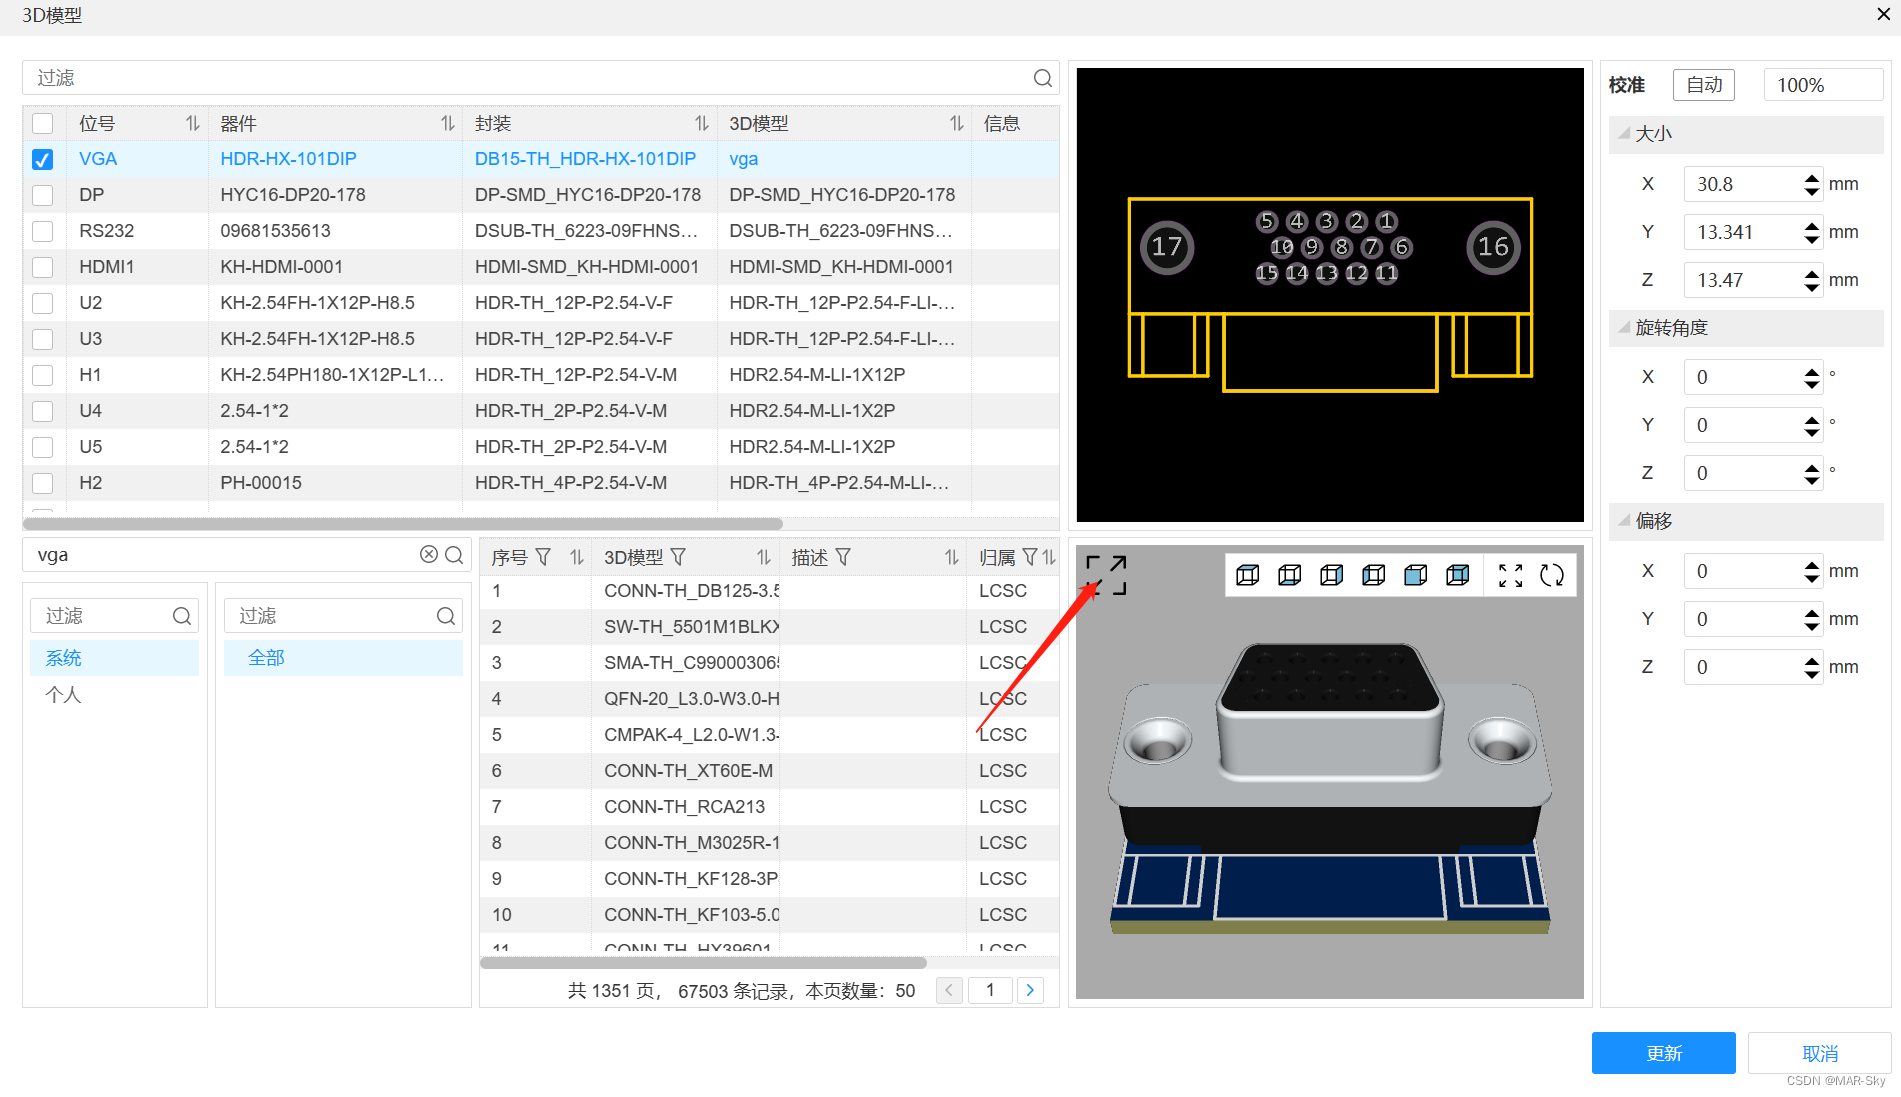The height and width of the screenshot is (1097, 1901).
Task: Click the 更新 update button
Action: (1663, 1053)
